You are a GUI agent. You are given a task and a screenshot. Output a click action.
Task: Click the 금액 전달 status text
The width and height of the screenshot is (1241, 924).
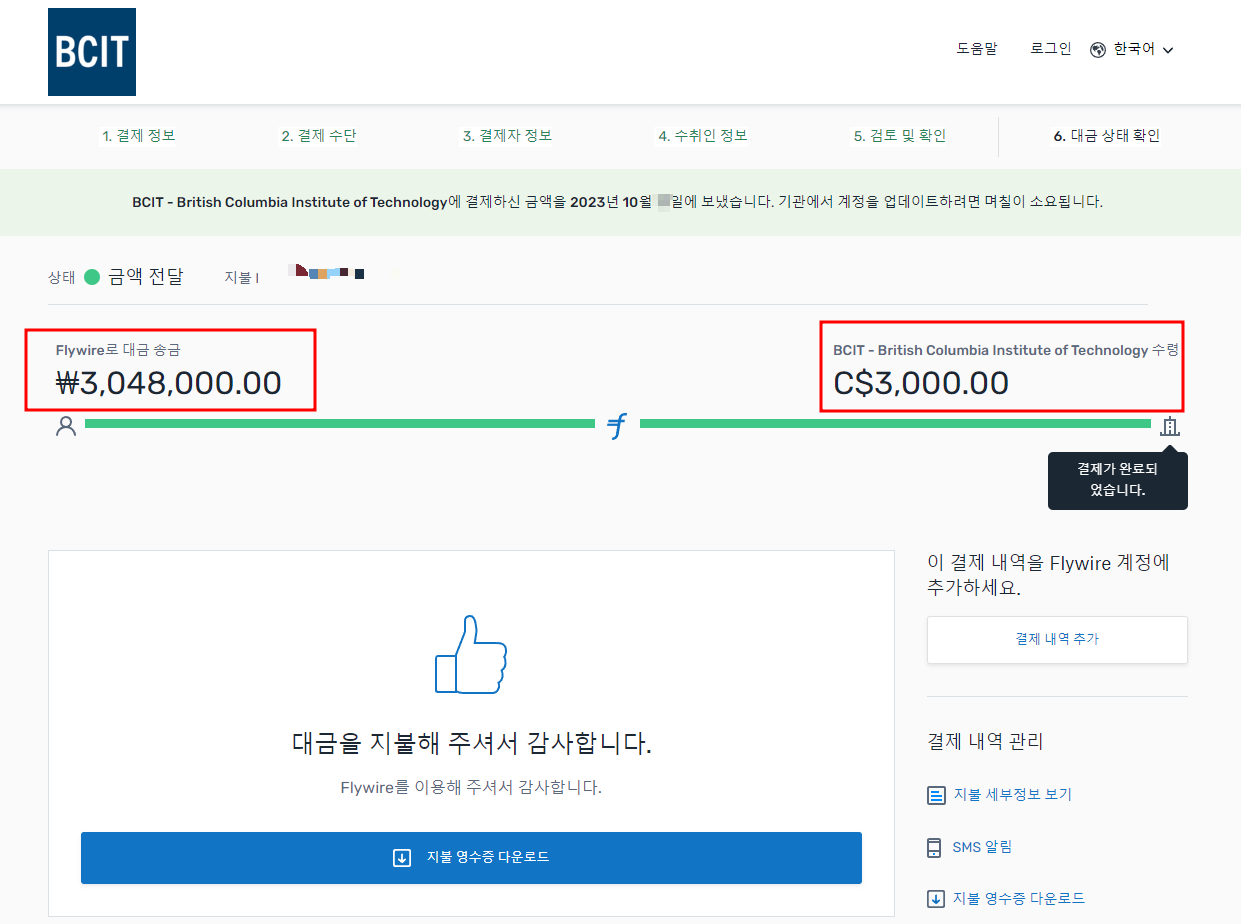click(x=146, y=277)
